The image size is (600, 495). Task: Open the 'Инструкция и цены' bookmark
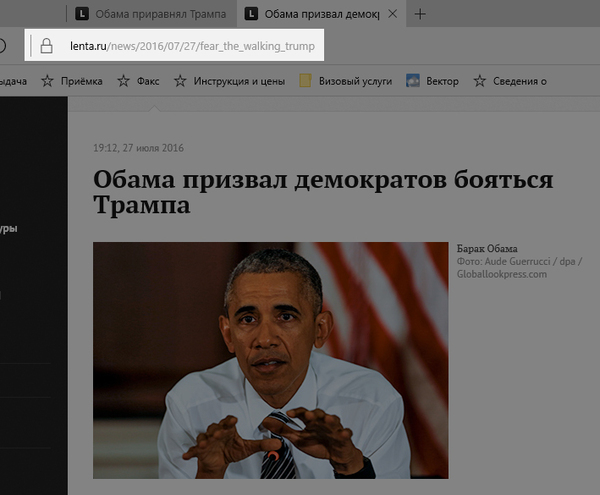pyautogui.click(x=238, y=81)
